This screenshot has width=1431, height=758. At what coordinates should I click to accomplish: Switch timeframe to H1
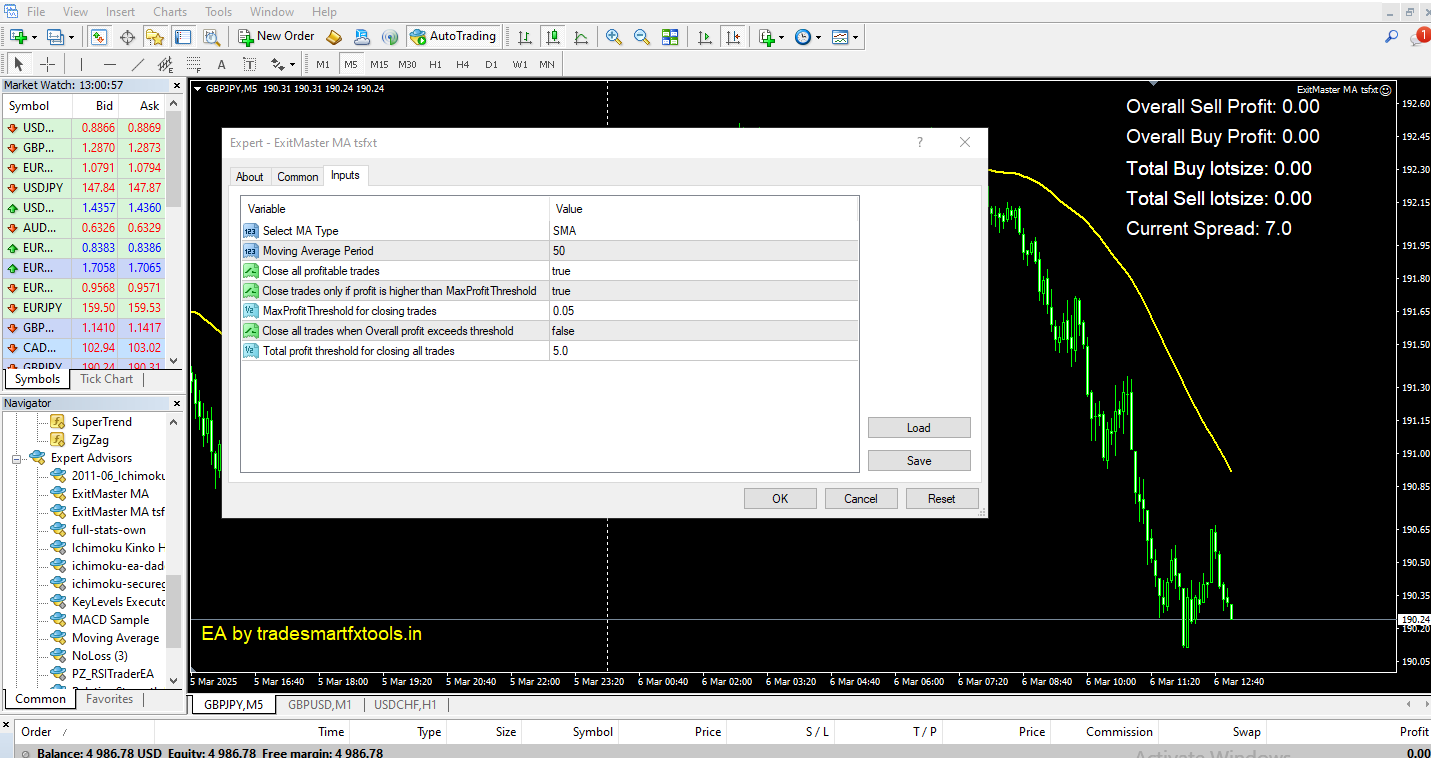tap(435, 64)
